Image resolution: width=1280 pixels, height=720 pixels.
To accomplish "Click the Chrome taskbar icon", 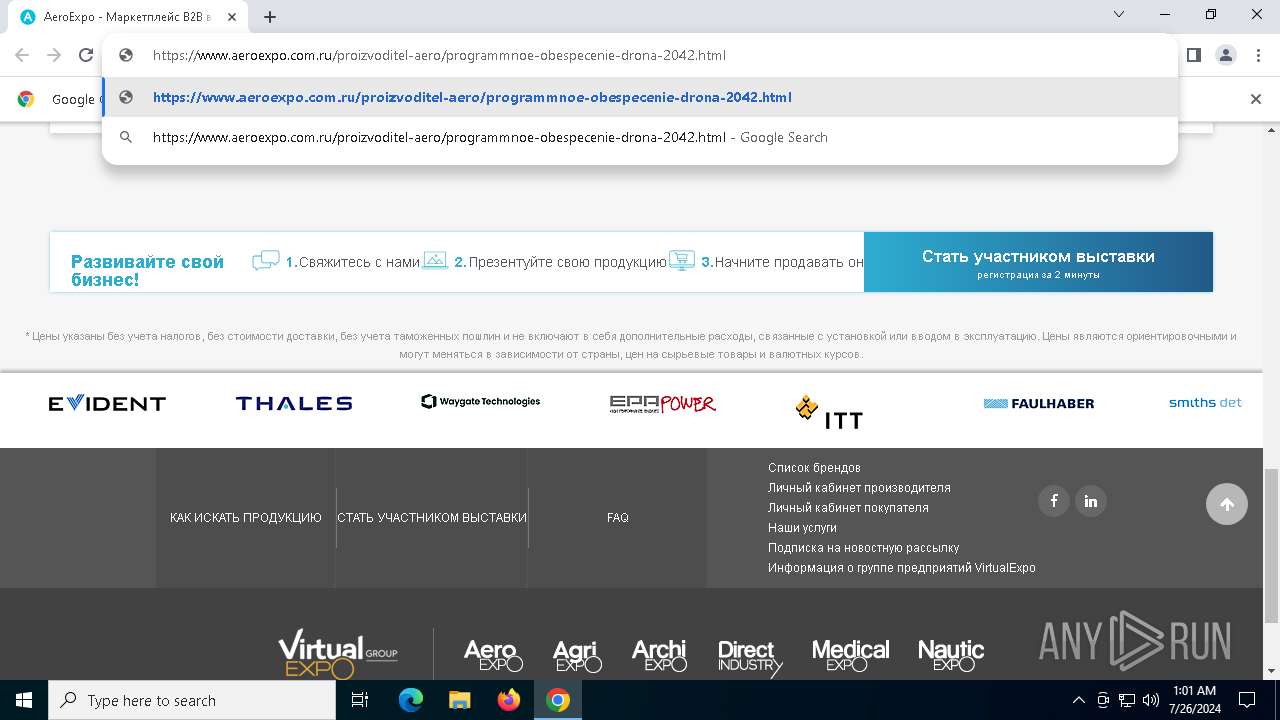I will (558, 700).
